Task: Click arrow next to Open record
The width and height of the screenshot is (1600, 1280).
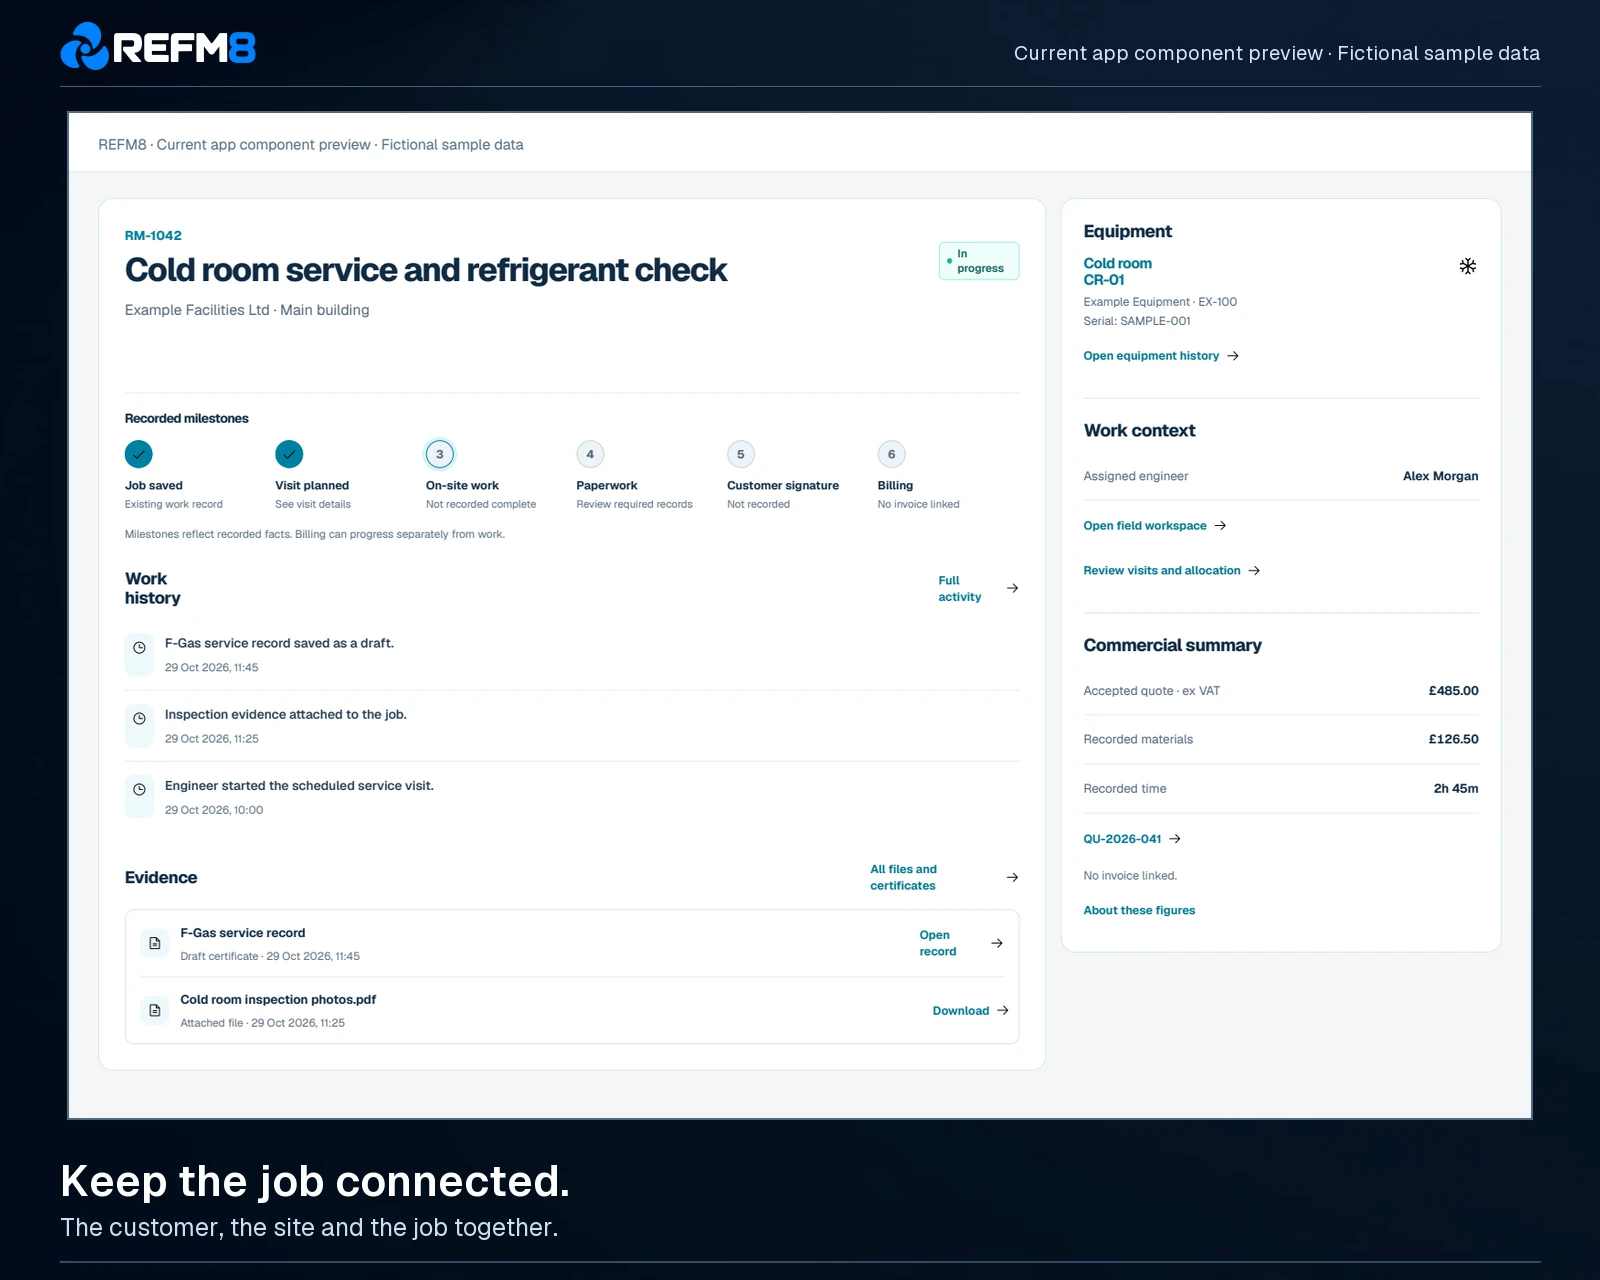Action: coord(997,943)
